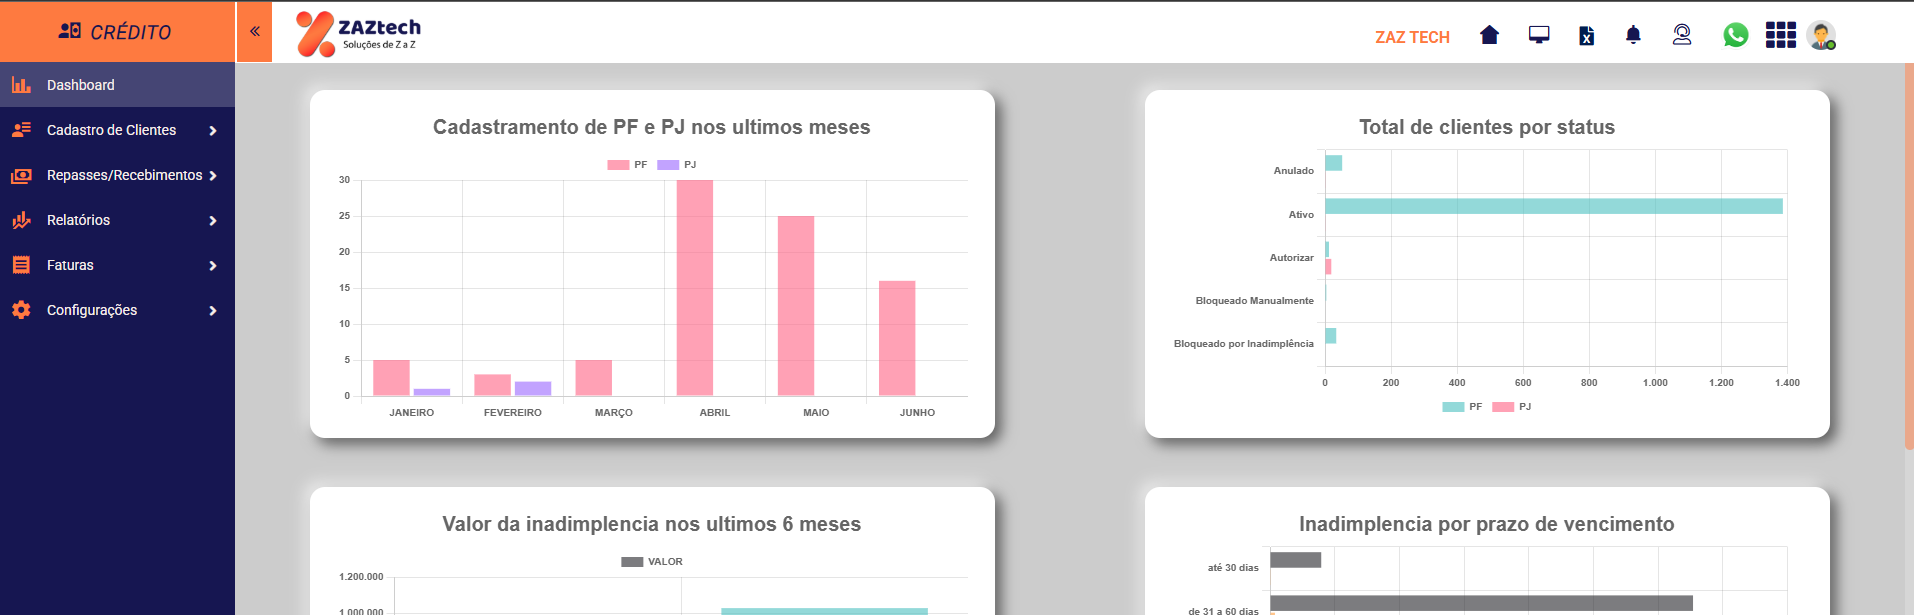
Task: Expand Cadastro de Clientes chevron
Action: (x=213, y=131)
